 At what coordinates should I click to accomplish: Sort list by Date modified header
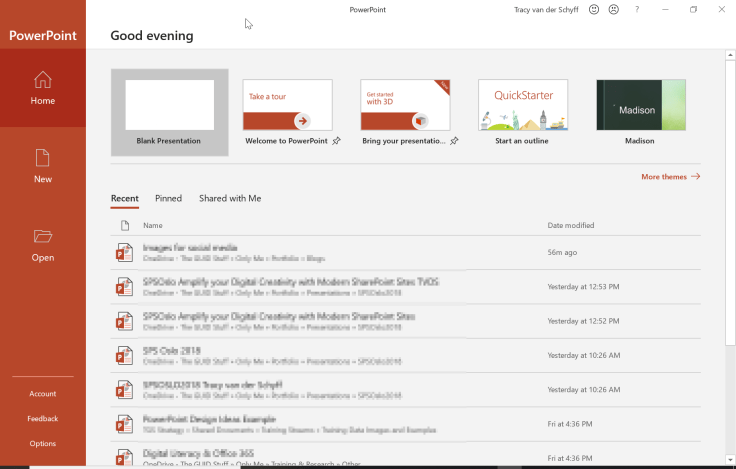[571, 226]
